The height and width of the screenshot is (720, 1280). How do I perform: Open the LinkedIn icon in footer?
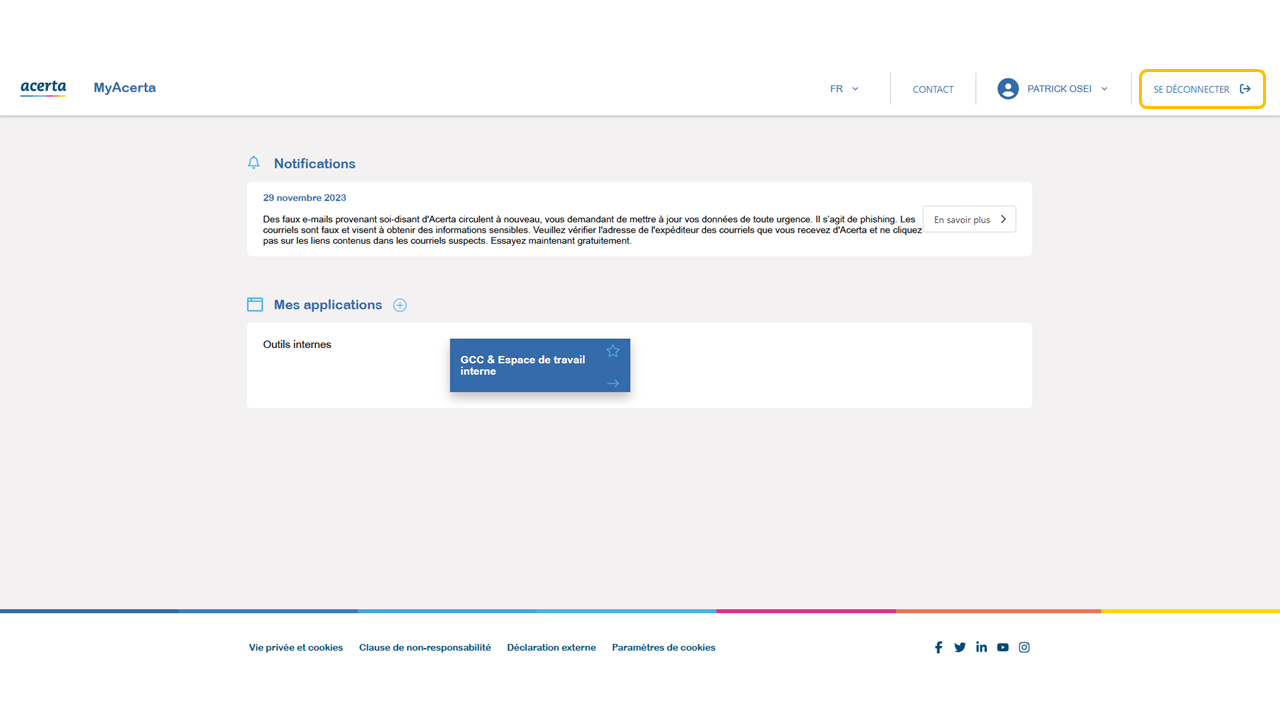[x=981, y=647]
